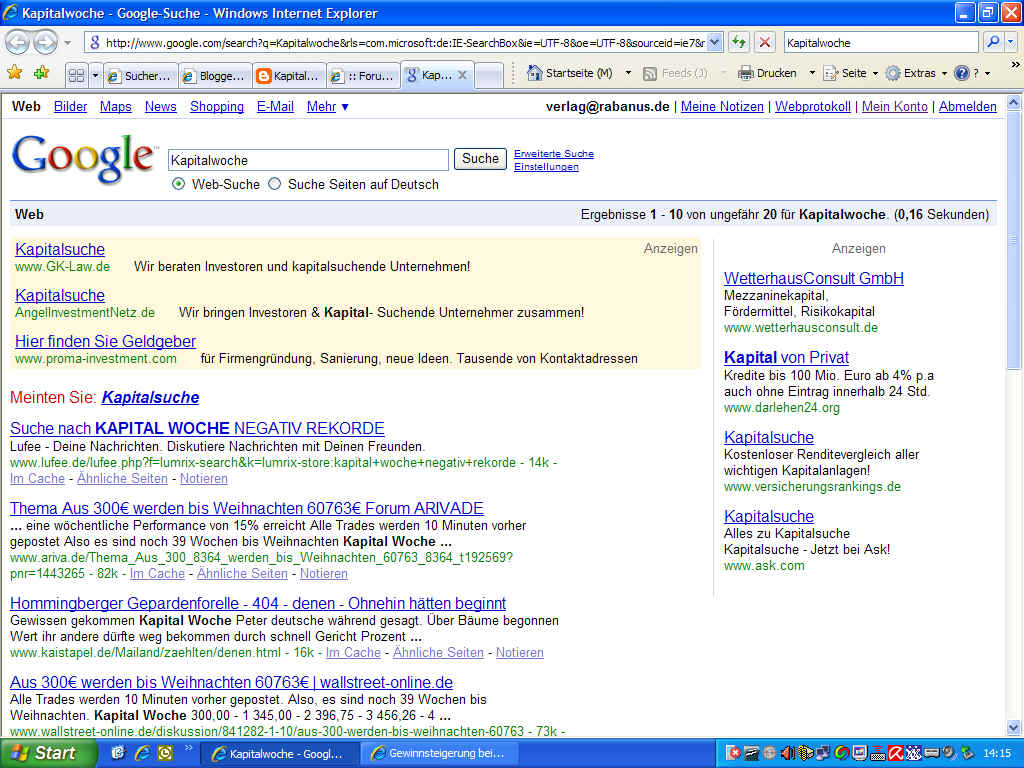Click the scrollbar up arrow
The image size is (1024, 768).
1014,103
